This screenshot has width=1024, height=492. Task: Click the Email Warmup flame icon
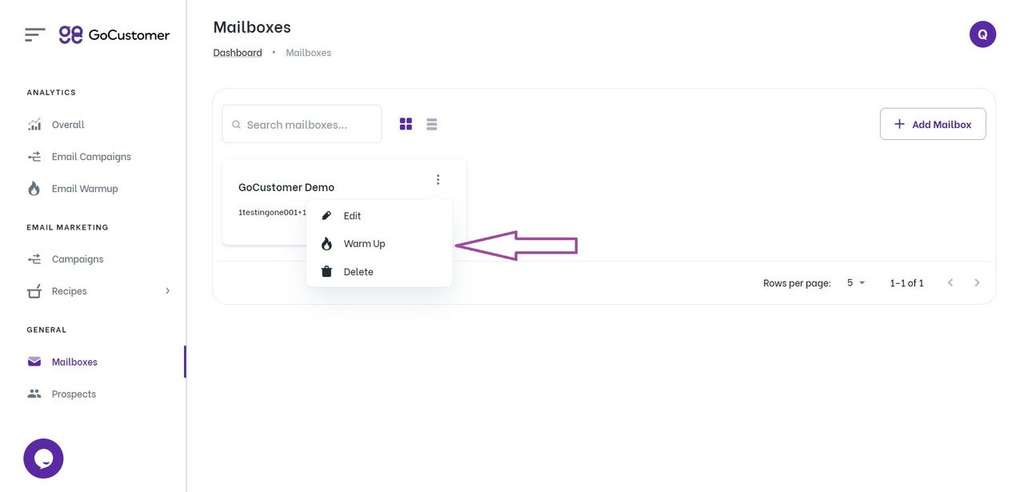pyautogui.click(x=34, y=188)
